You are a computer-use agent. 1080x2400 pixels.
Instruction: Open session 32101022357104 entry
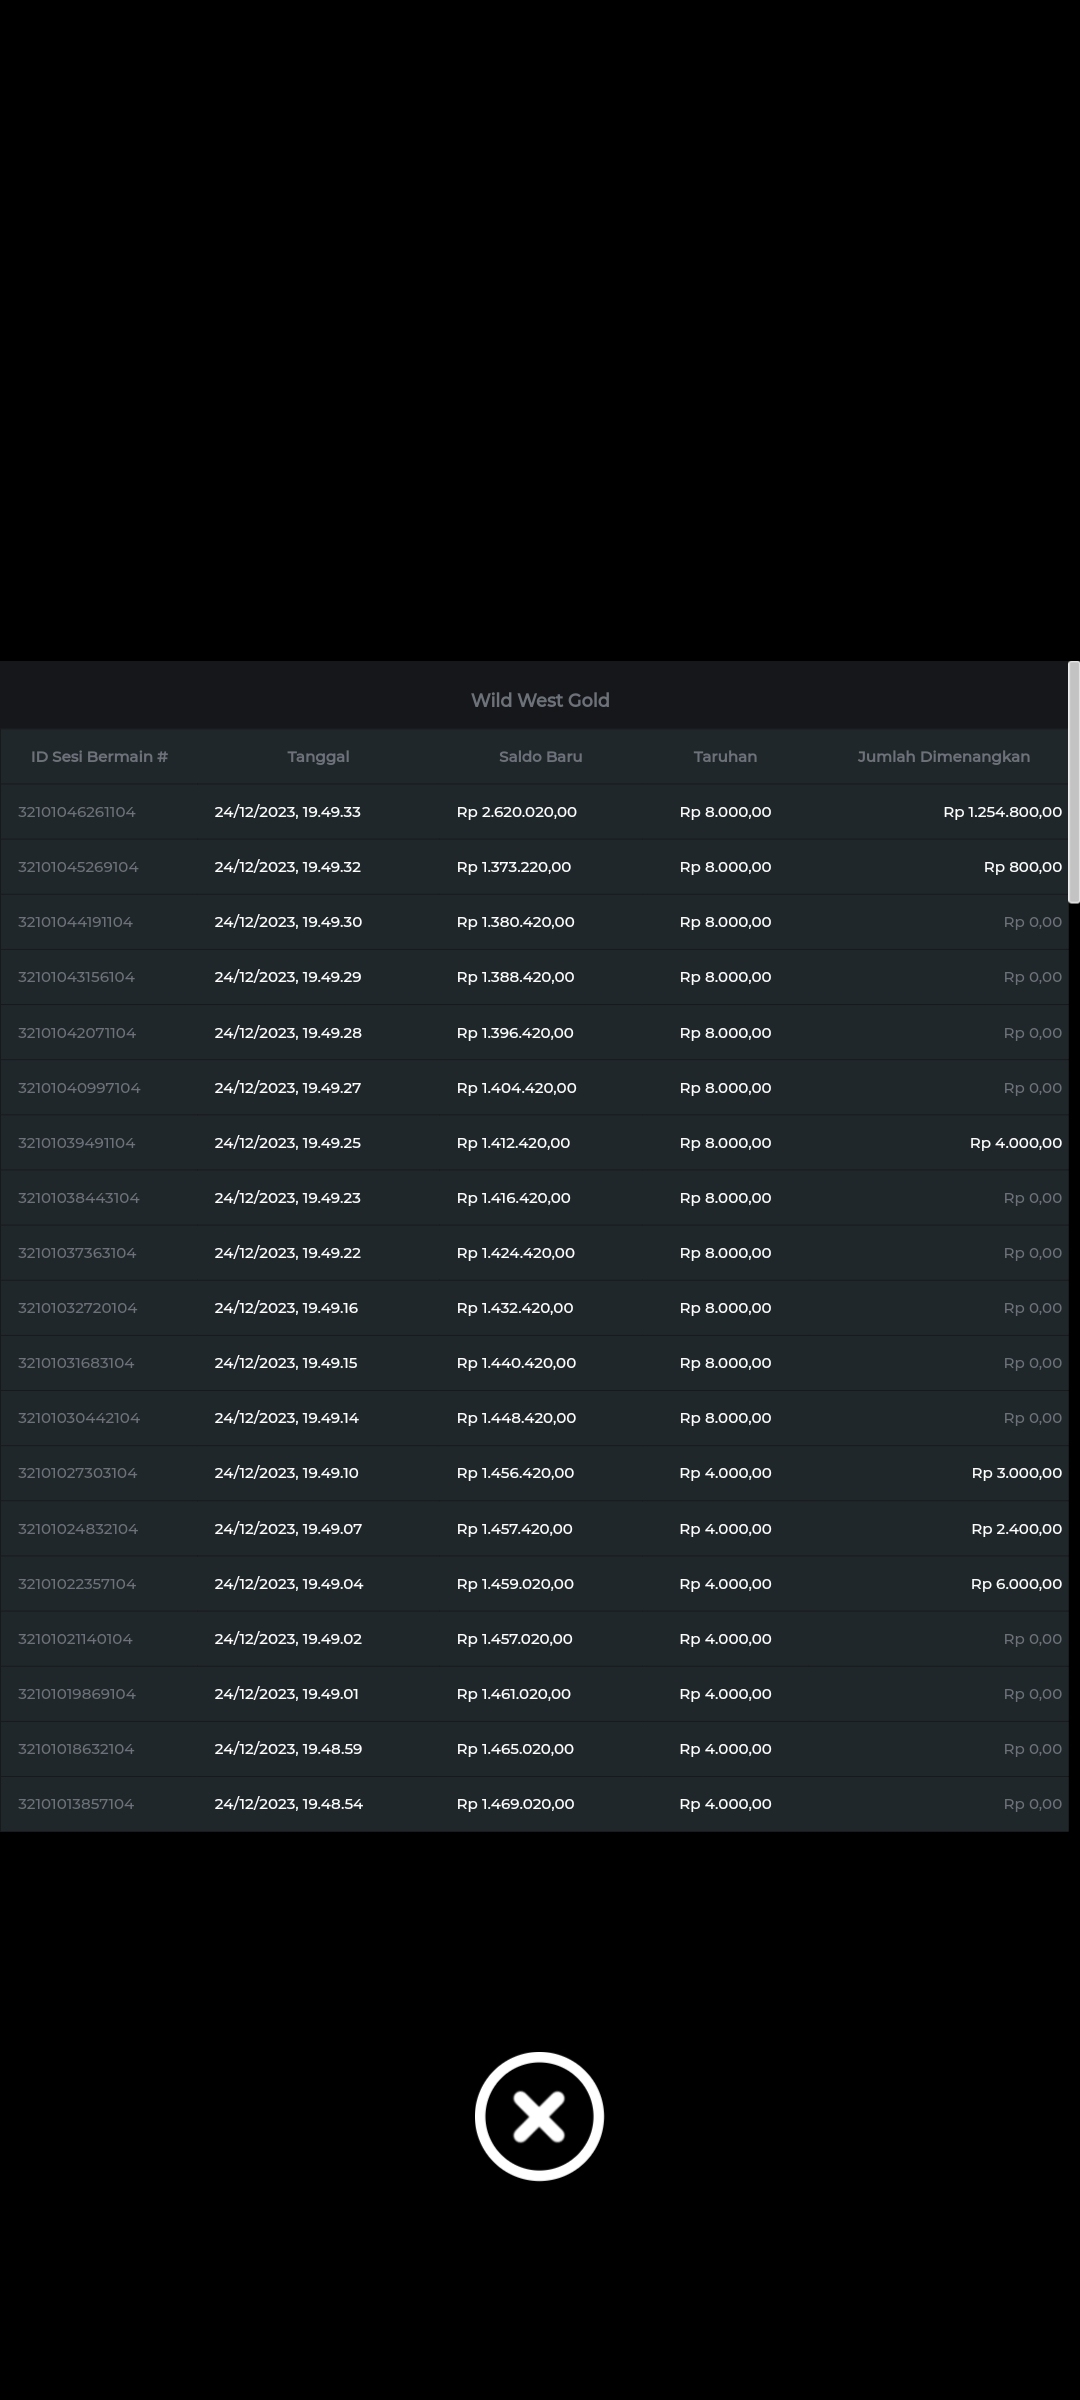534,1584
